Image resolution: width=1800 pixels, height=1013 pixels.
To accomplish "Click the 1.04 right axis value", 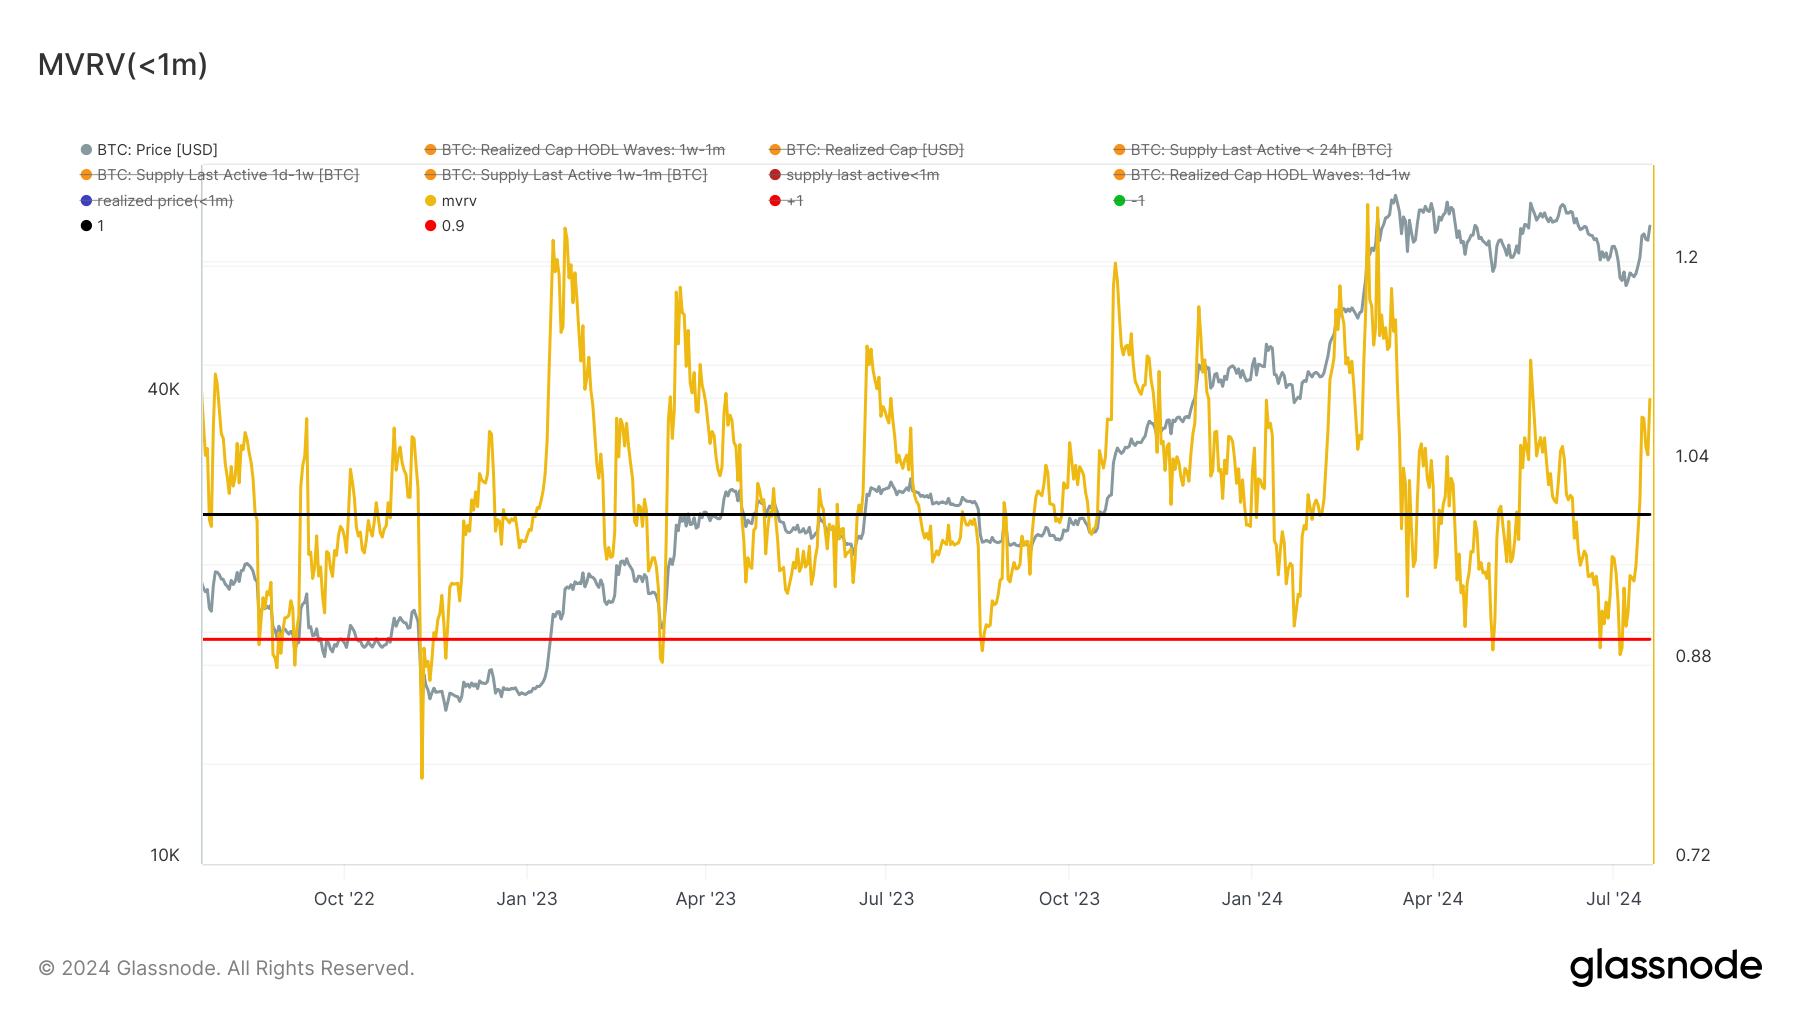I will [x=1692, y=456].
